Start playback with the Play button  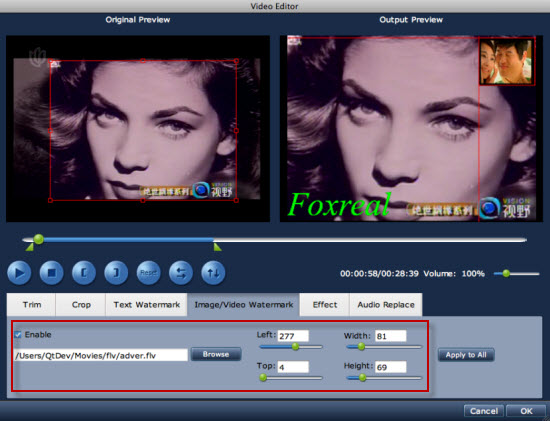click(19, 273)
